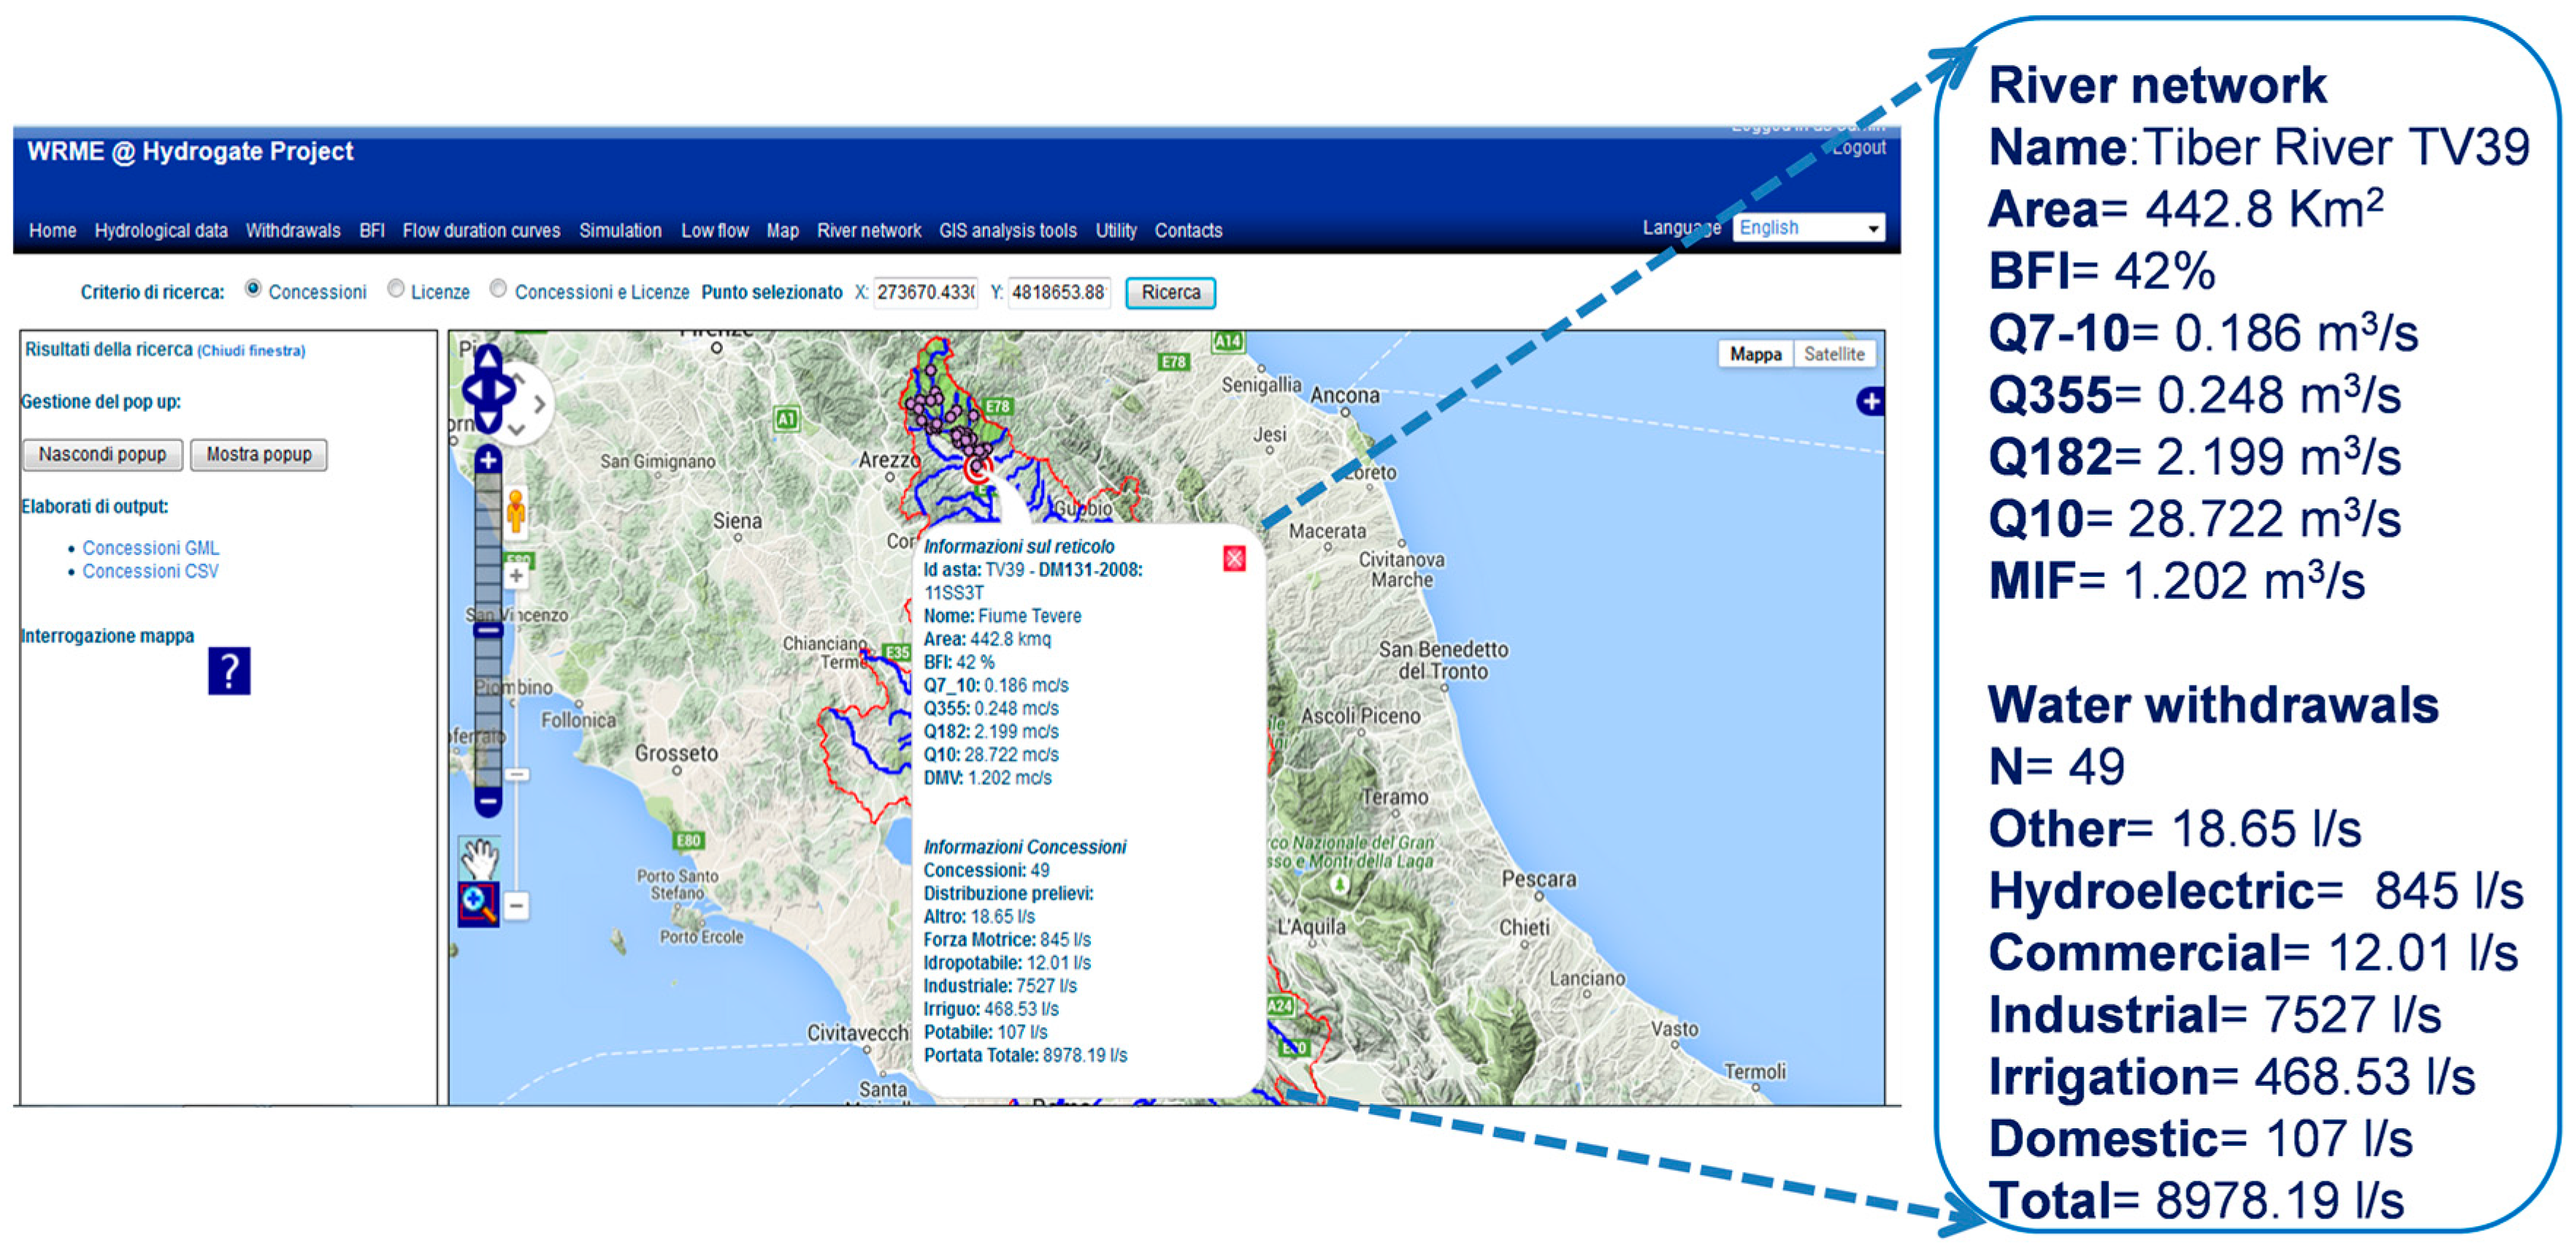Click the X coordinate input field
The image size is (2576, 1256).
pos(925,293)
